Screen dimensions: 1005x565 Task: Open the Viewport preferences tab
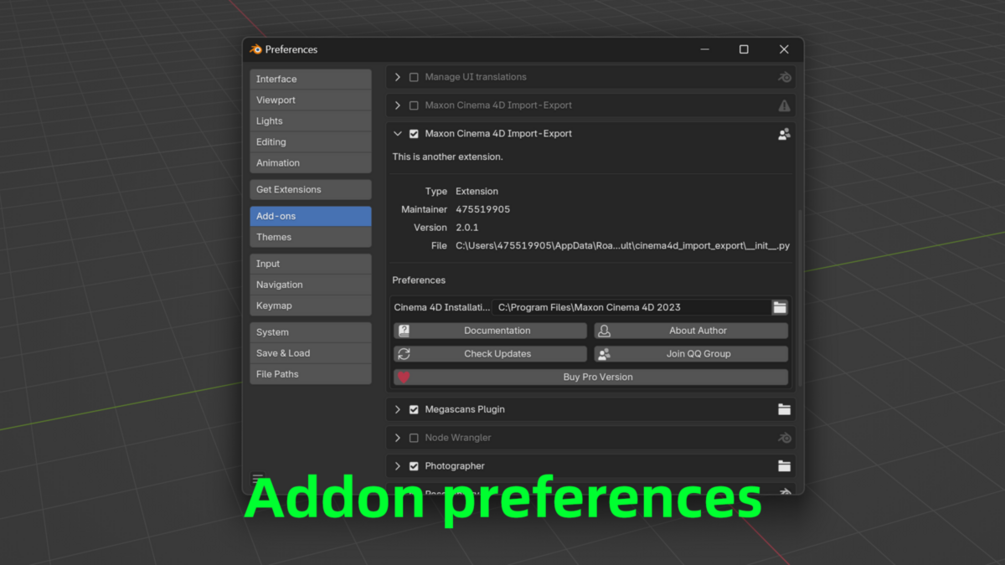(310, 100)
